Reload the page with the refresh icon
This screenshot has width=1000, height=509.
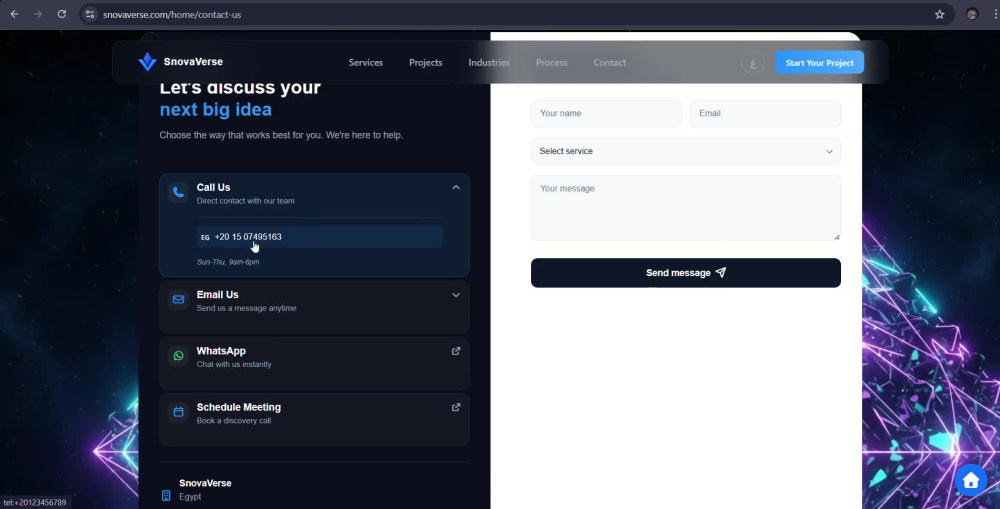(x=62, y=14)
